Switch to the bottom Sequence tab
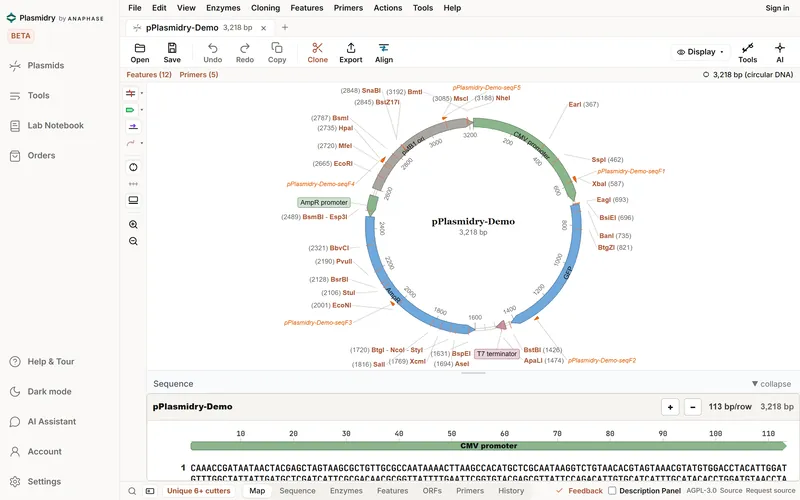 click(297, 491)
